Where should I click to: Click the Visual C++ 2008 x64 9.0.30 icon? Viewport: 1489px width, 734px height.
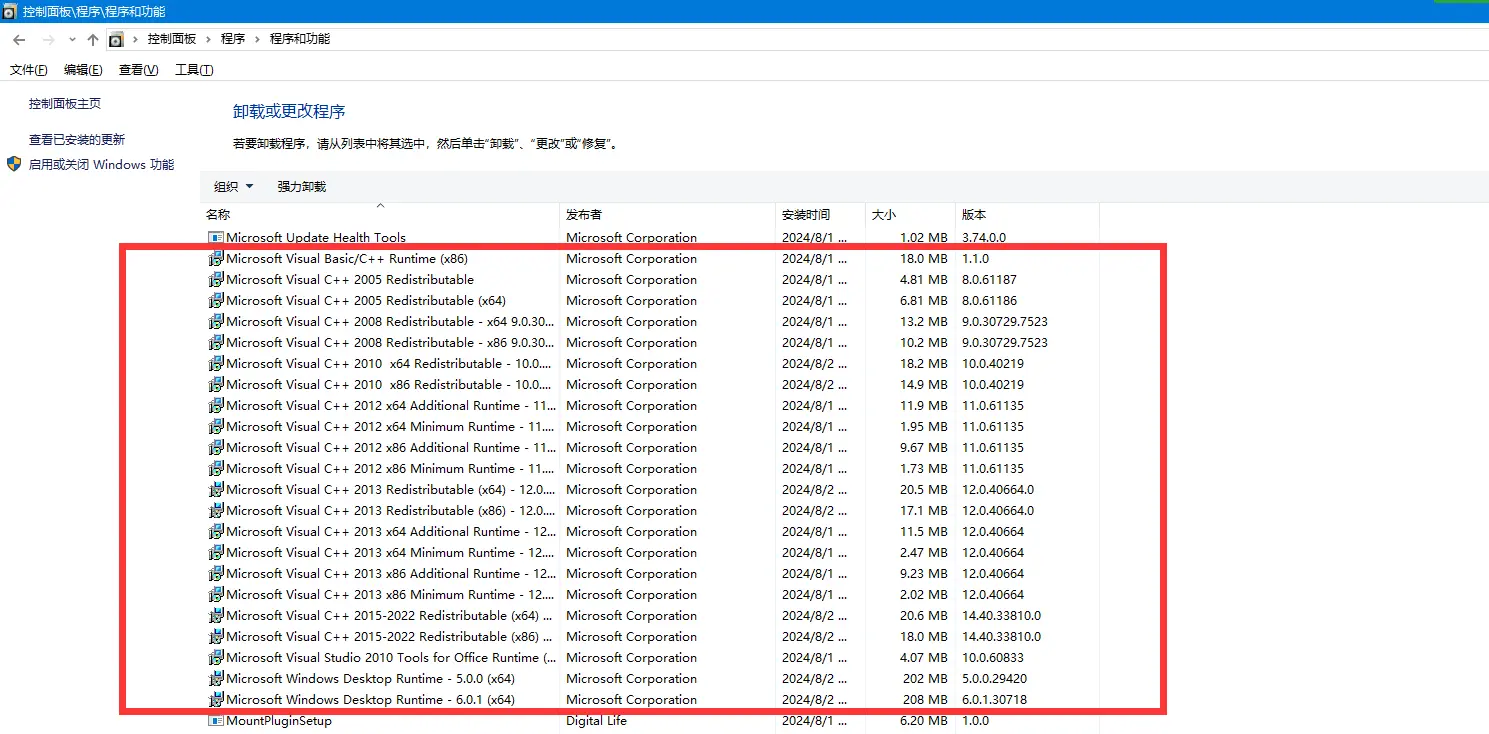[x=216, y=322]
